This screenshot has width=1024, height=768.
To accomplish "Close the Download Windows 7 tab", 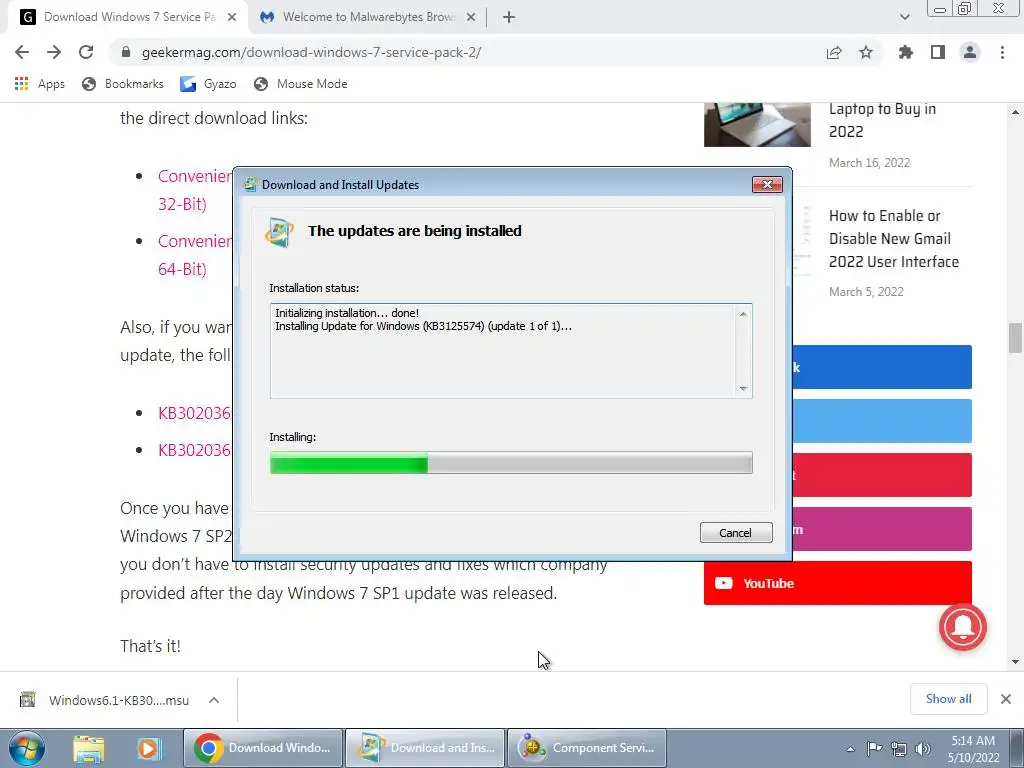I will [x=232, y=17].
